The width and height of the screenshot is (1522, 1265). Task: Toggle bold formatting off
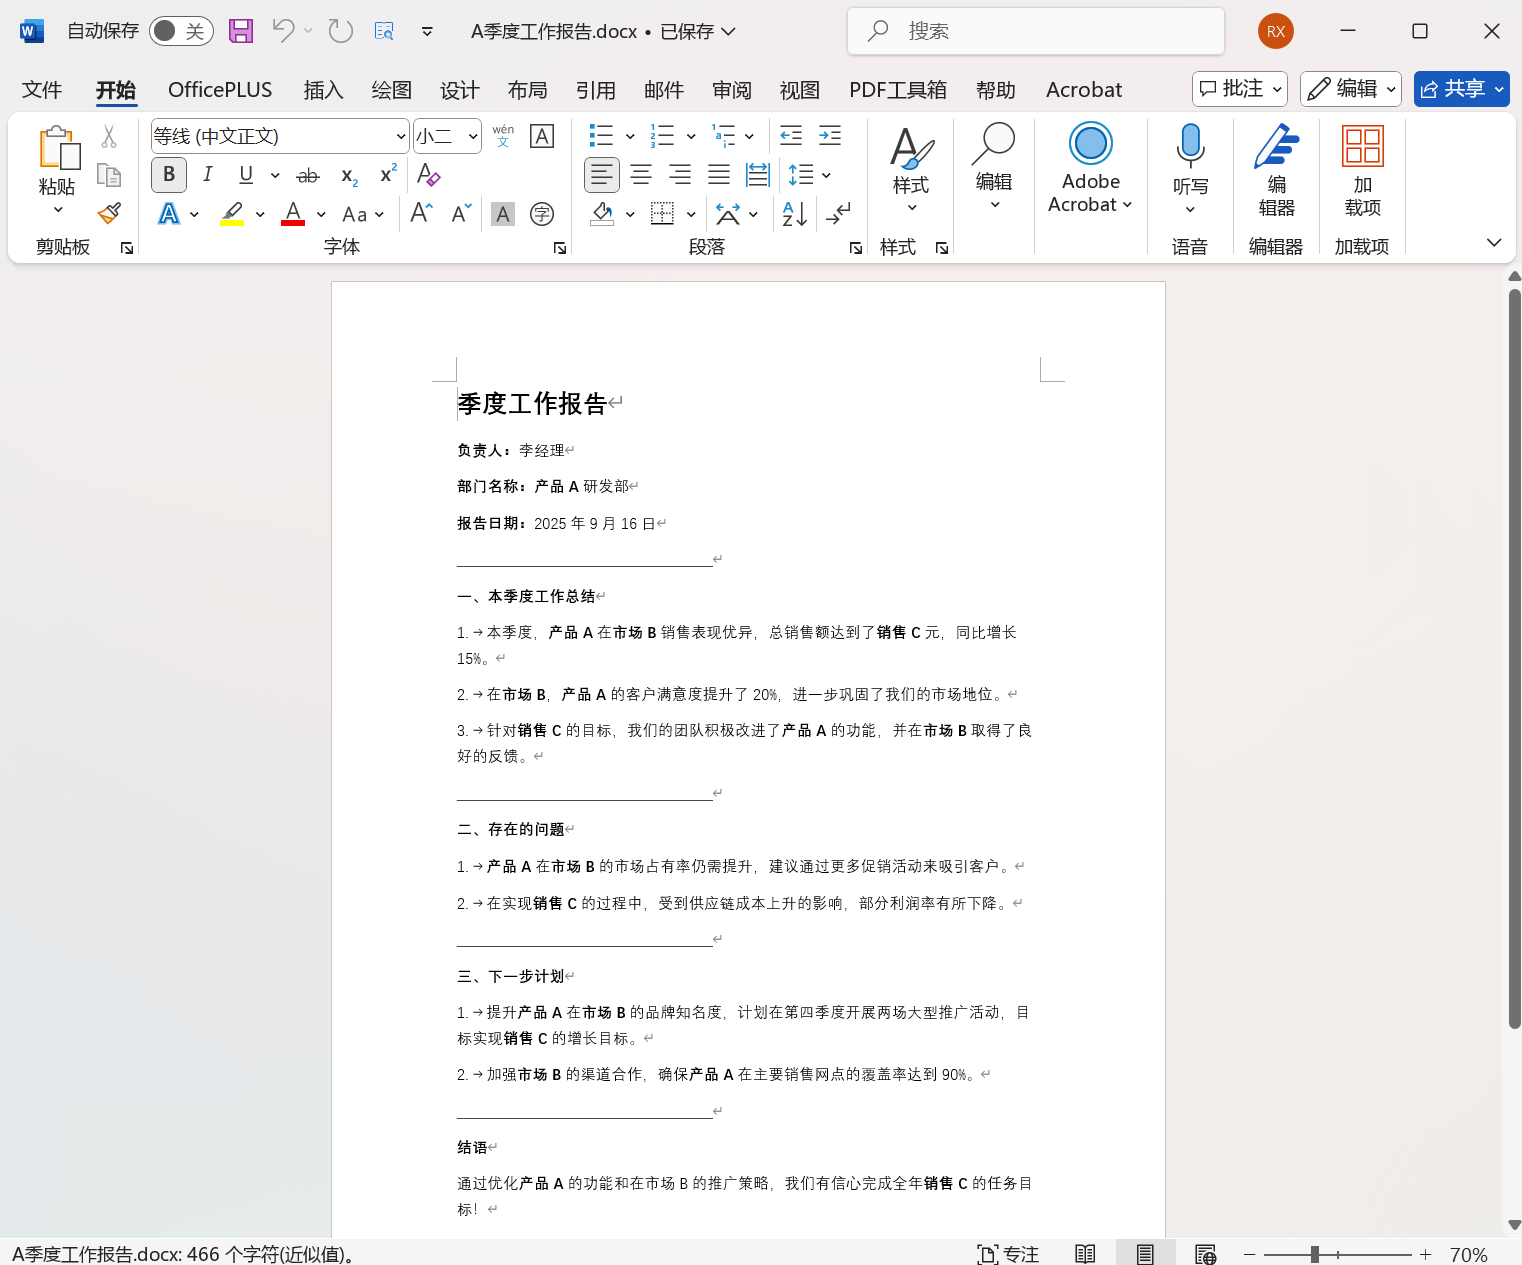pyautogui.click(x=168, y=174)
